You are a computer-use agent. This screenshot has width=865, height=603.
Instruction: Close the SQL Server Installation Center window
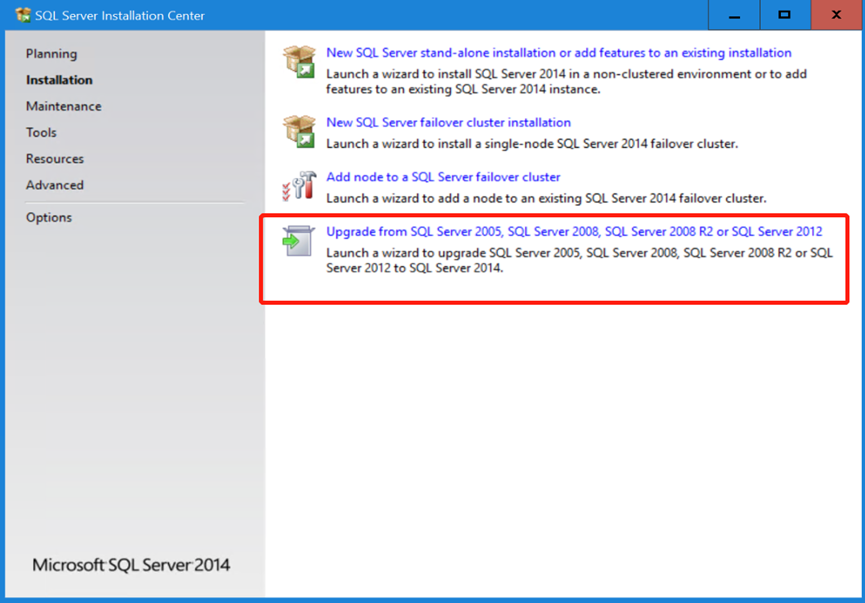[836, 15]
